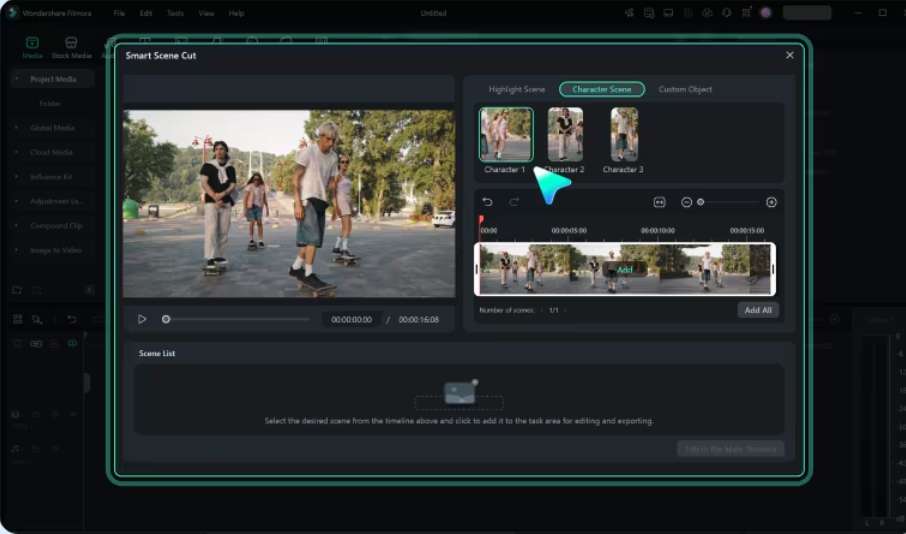The image size is (906, 534).
Task: Expand the Adjustment La... arrow
Action: (x=17, y=201)
